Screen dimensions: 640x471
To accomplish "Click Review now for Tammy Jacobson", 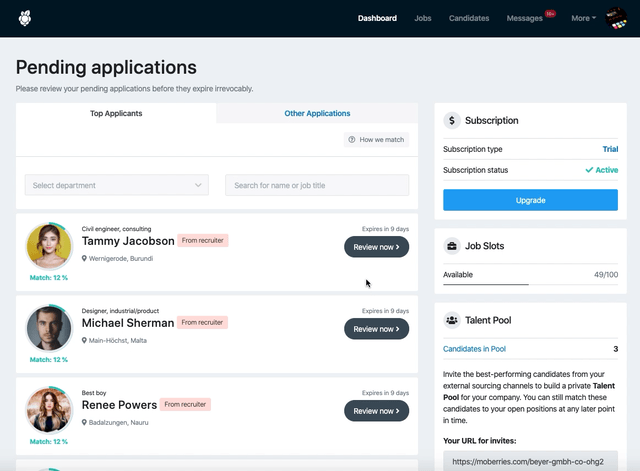I will point(376,247).
